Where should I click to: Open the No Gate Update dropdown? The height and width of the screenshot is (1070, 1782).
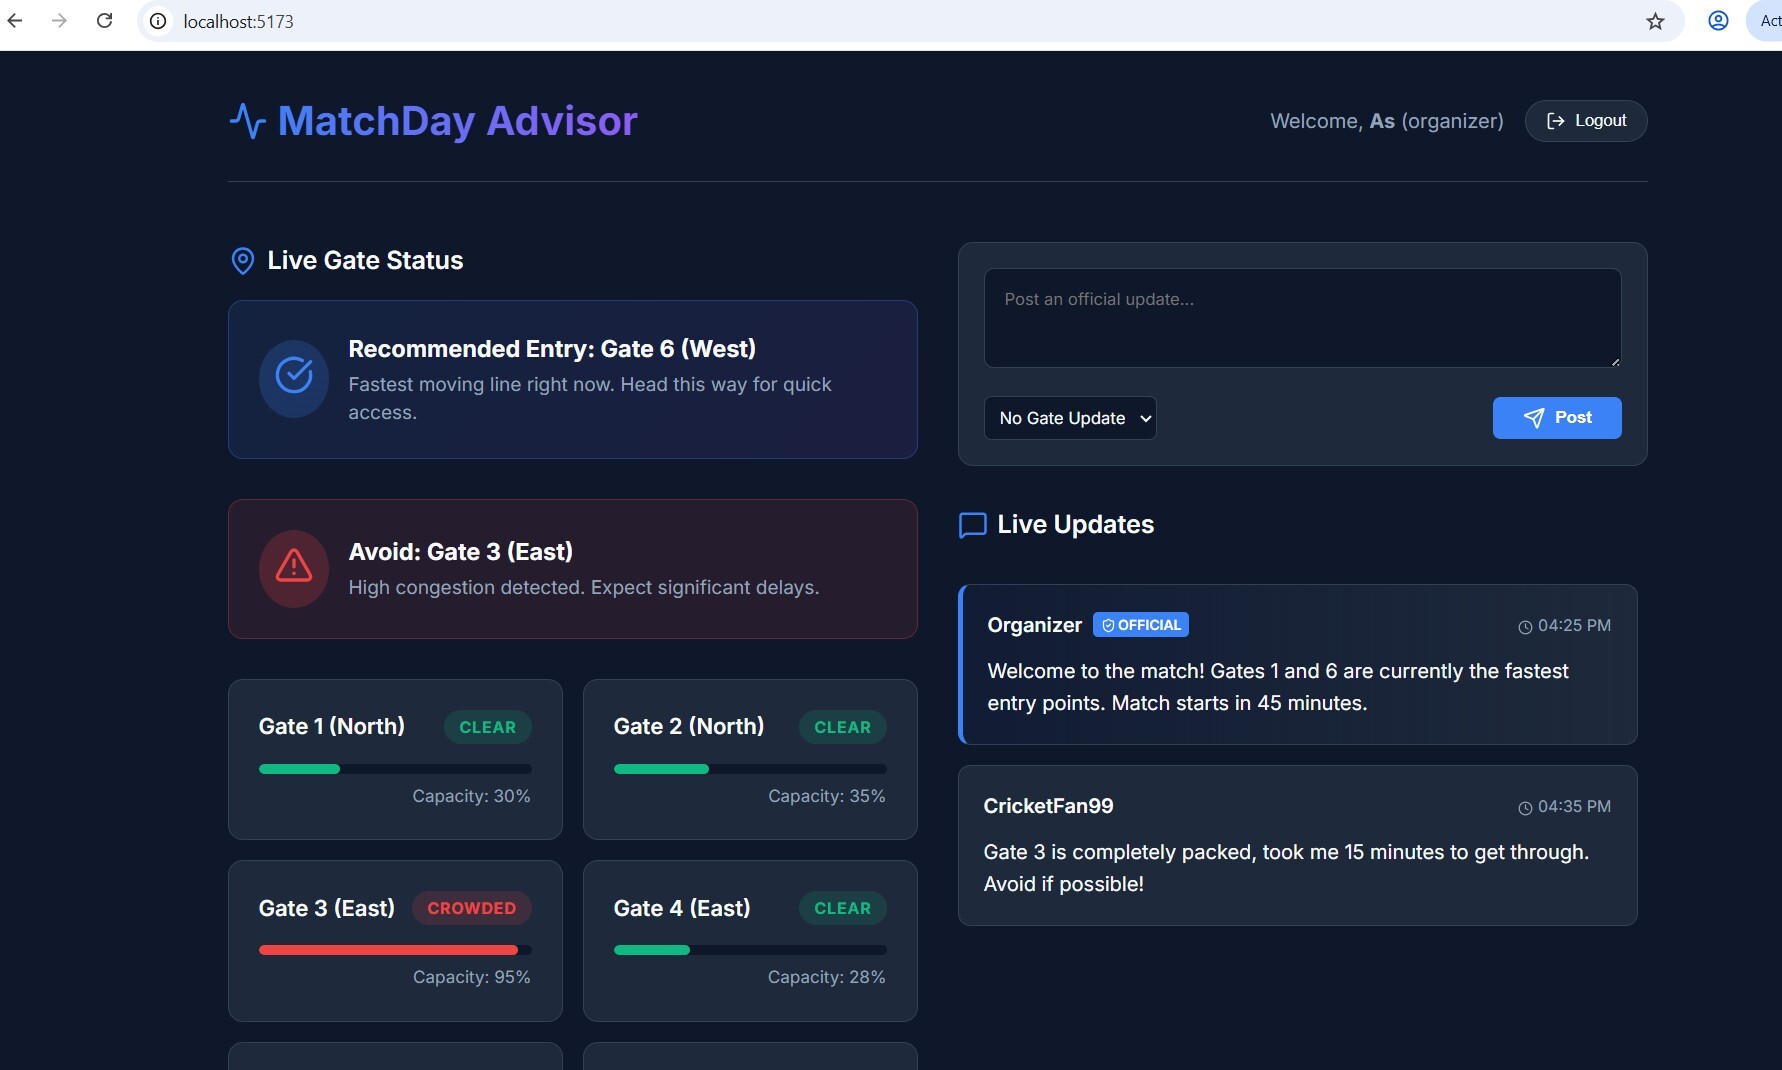click(x=1070, y=418)
